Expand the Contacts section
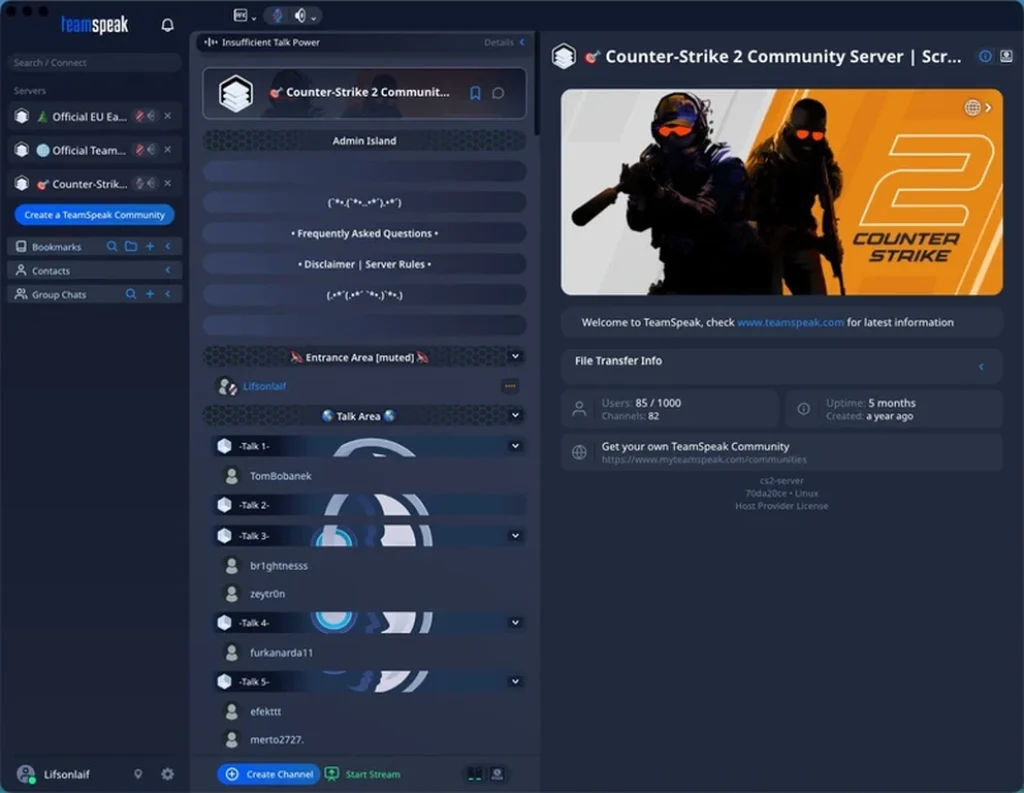The image size is (1024, 793). [168, 270]
